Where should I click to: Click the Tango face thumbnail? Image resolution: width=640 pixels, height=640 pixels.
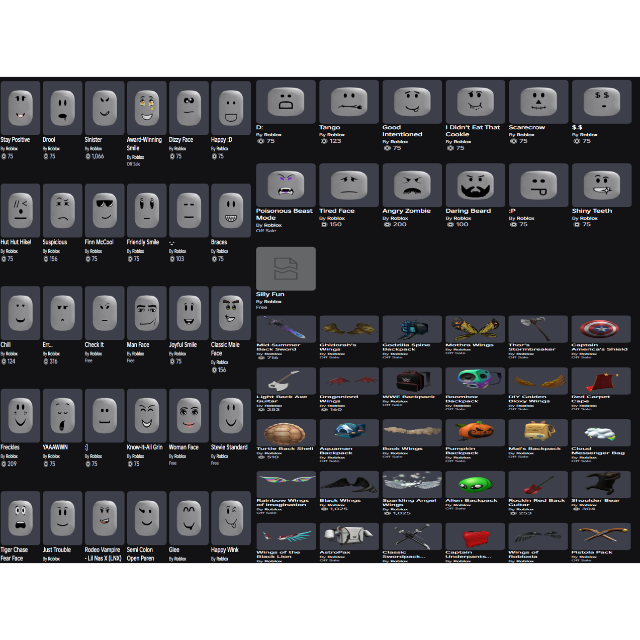(x=349, y=102)
